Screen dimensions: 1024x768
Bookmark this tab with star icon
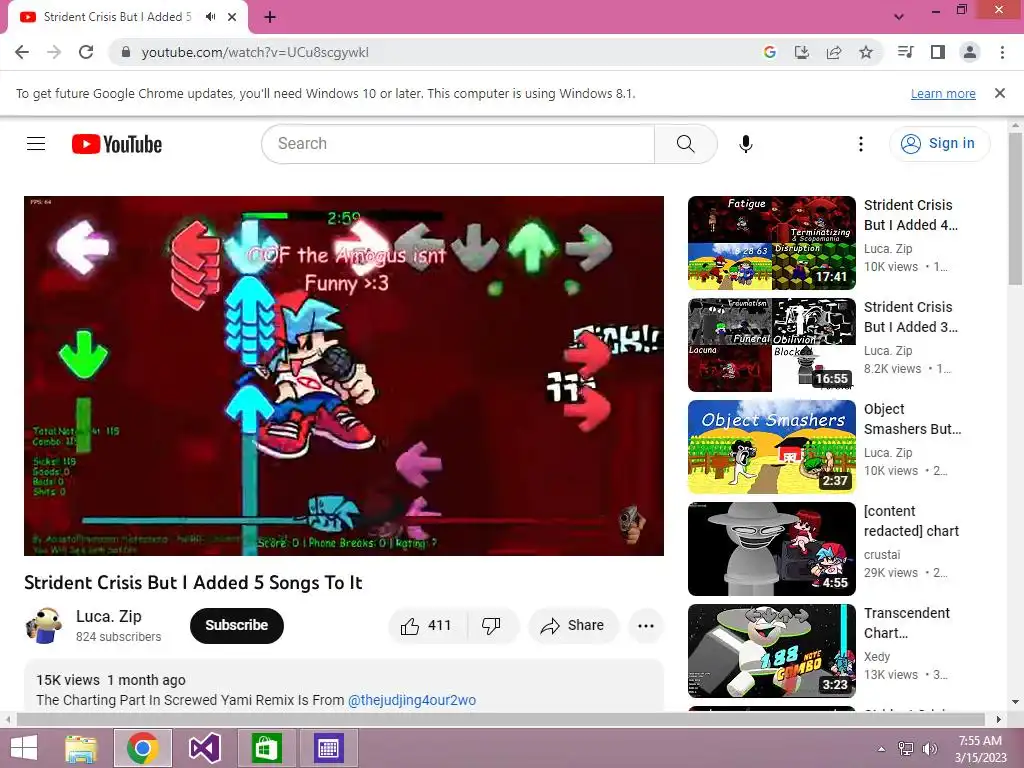click(866, 52)
